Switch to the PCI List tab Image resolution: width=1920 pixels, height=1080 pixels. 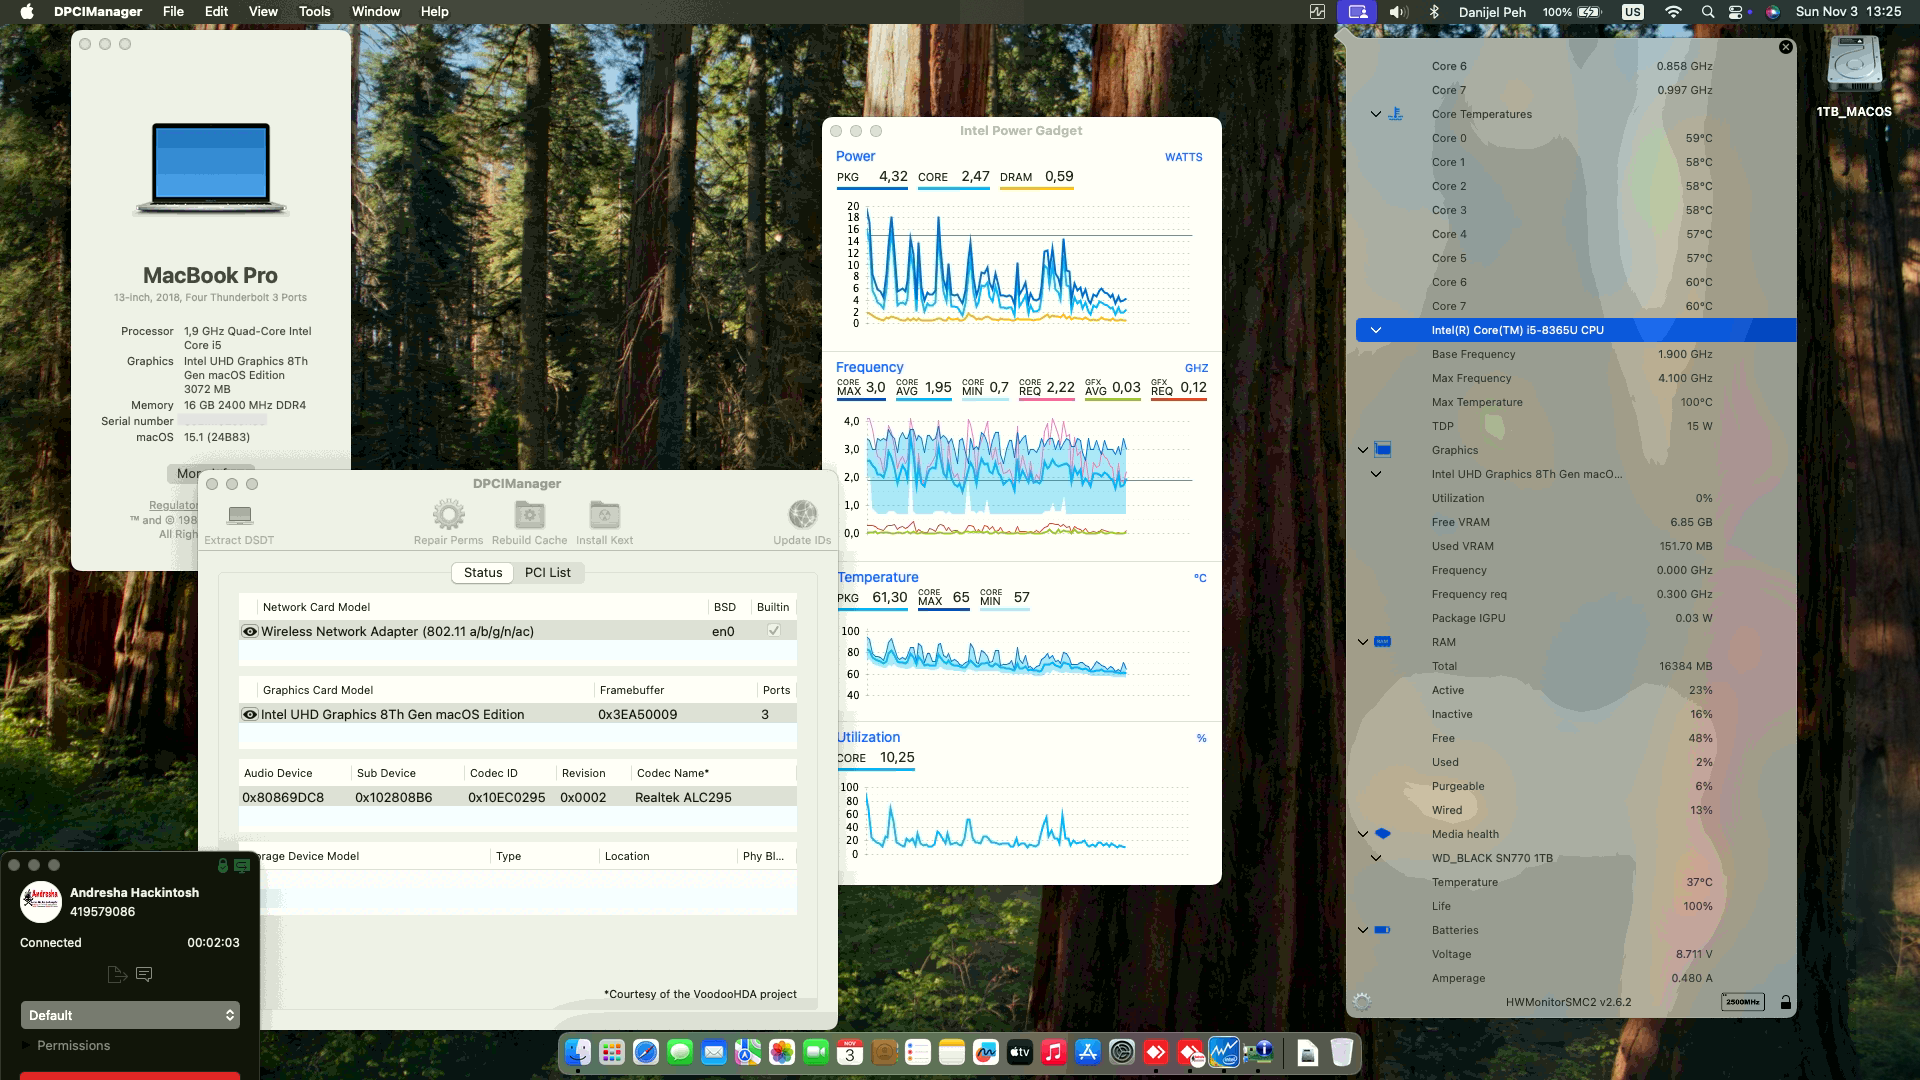[548, 573]
